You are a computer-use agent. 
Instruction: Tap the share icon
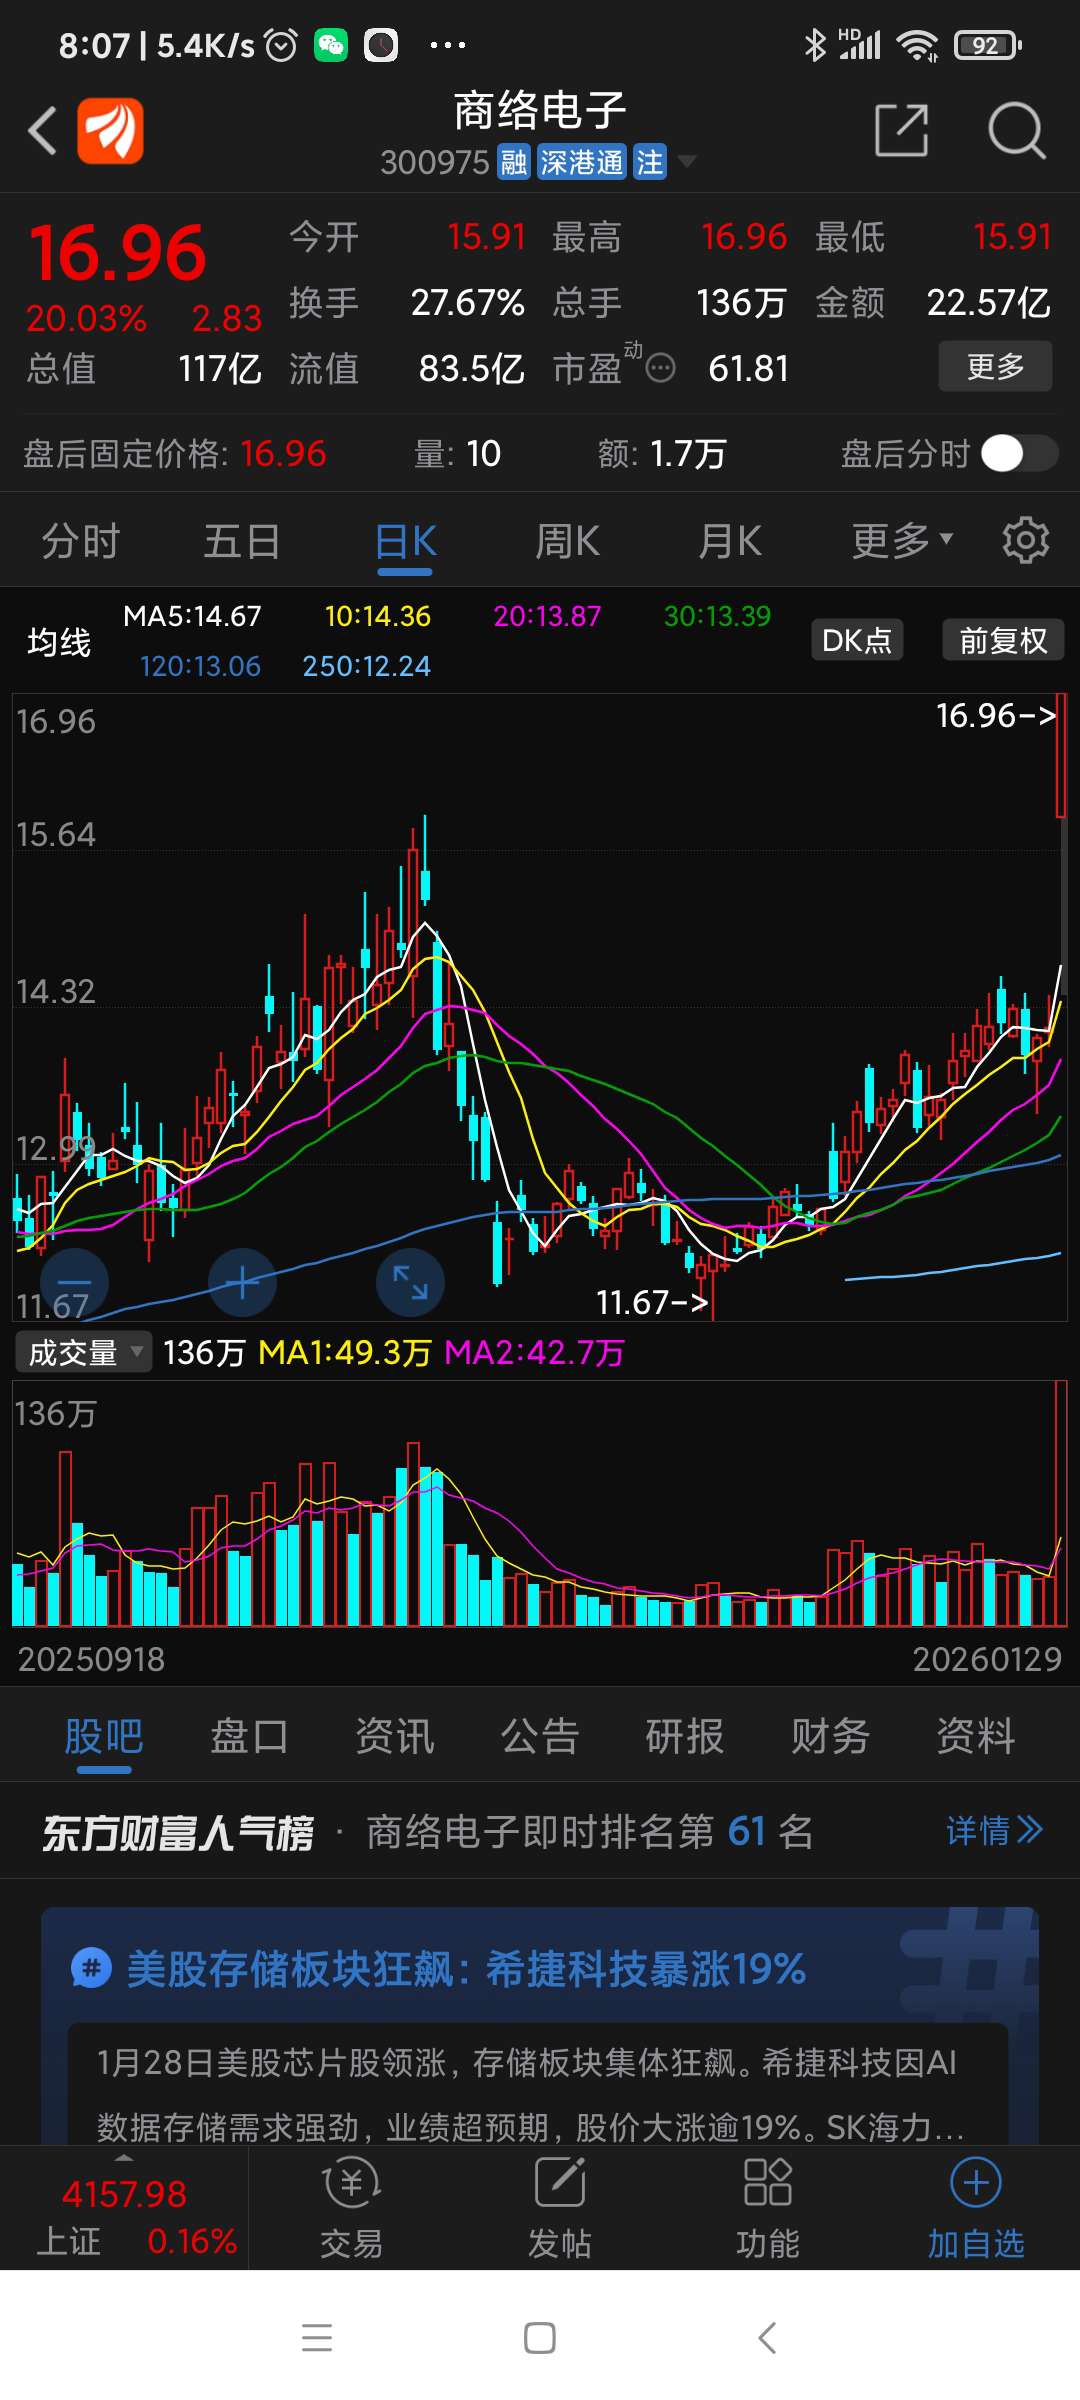[x=902, y=130]
